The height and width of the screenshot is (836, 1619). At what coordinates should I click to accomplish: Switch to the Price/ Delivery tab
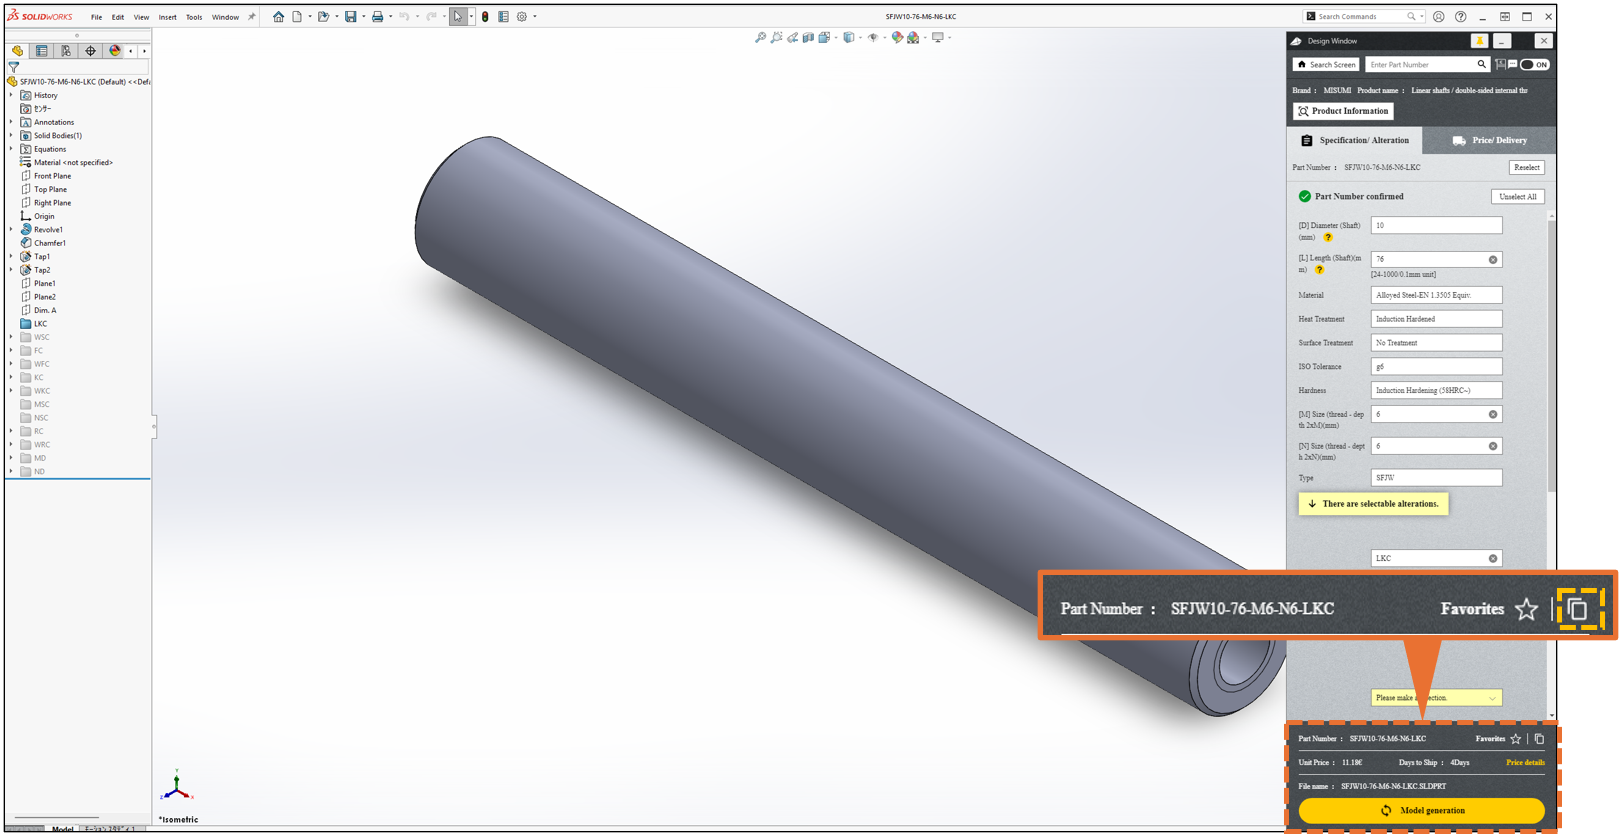[1489, 141]
